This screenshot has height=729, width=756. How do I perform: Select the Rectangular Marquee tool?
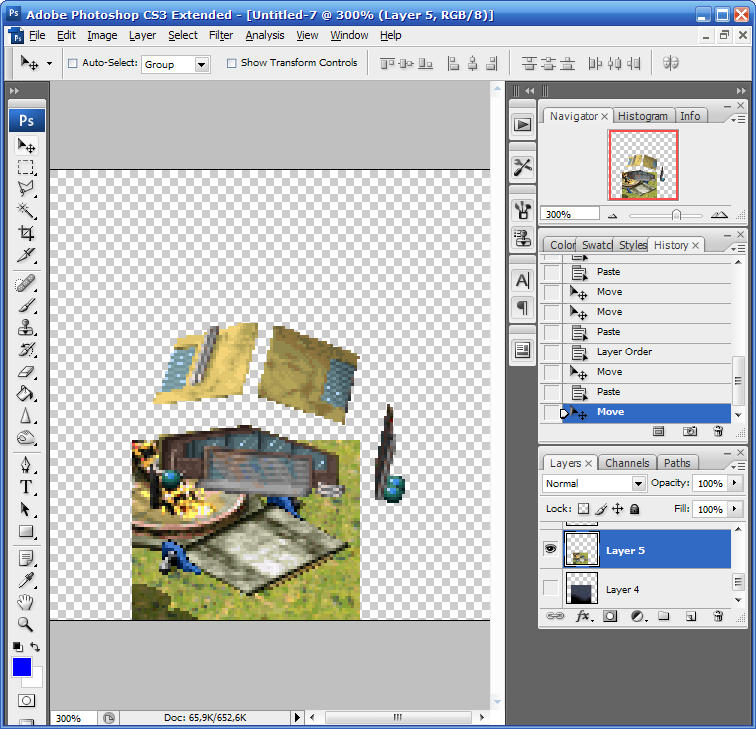coord(26,167)
